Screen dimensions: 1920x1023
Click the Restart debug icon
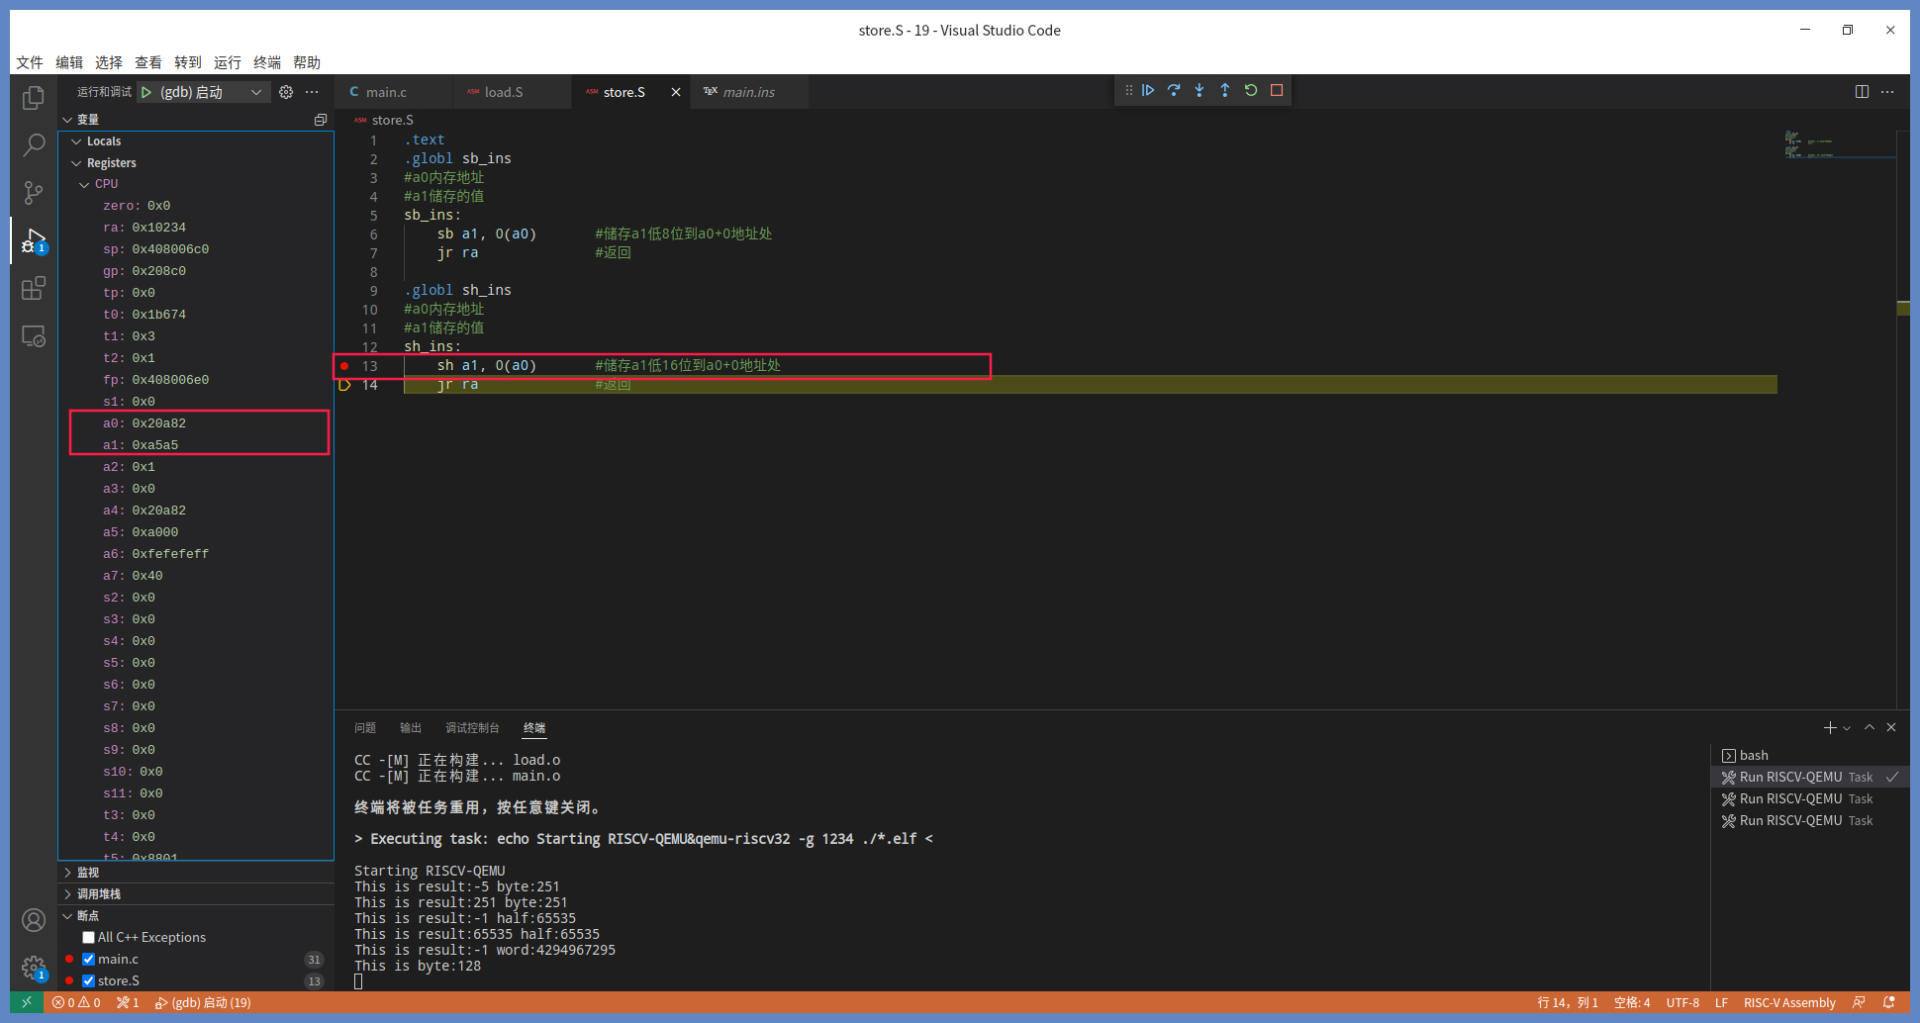[x=1251, y=90]
